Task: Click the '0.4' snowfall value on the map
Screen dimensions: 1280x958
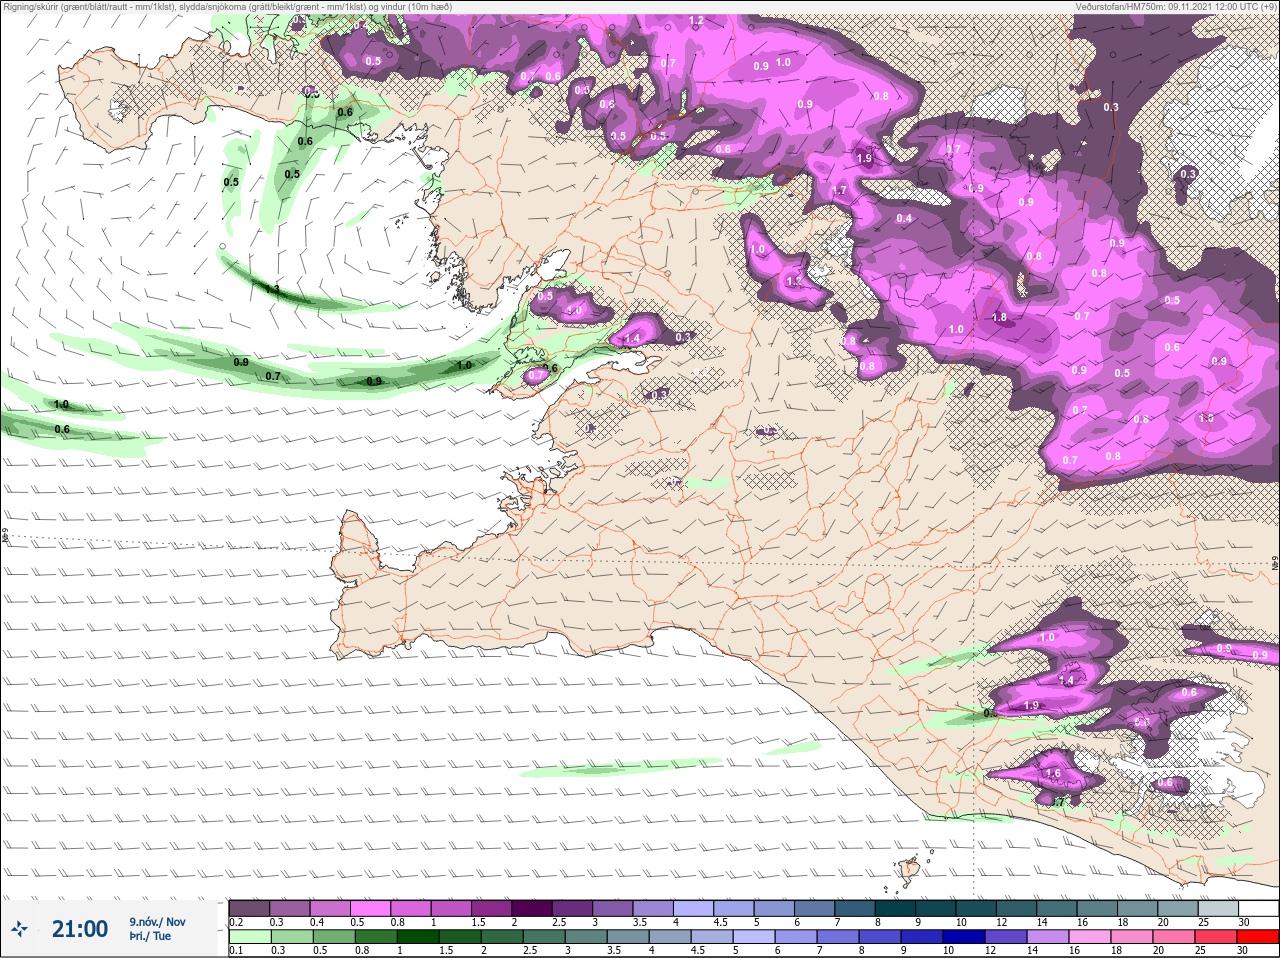Action: point(904,218)
